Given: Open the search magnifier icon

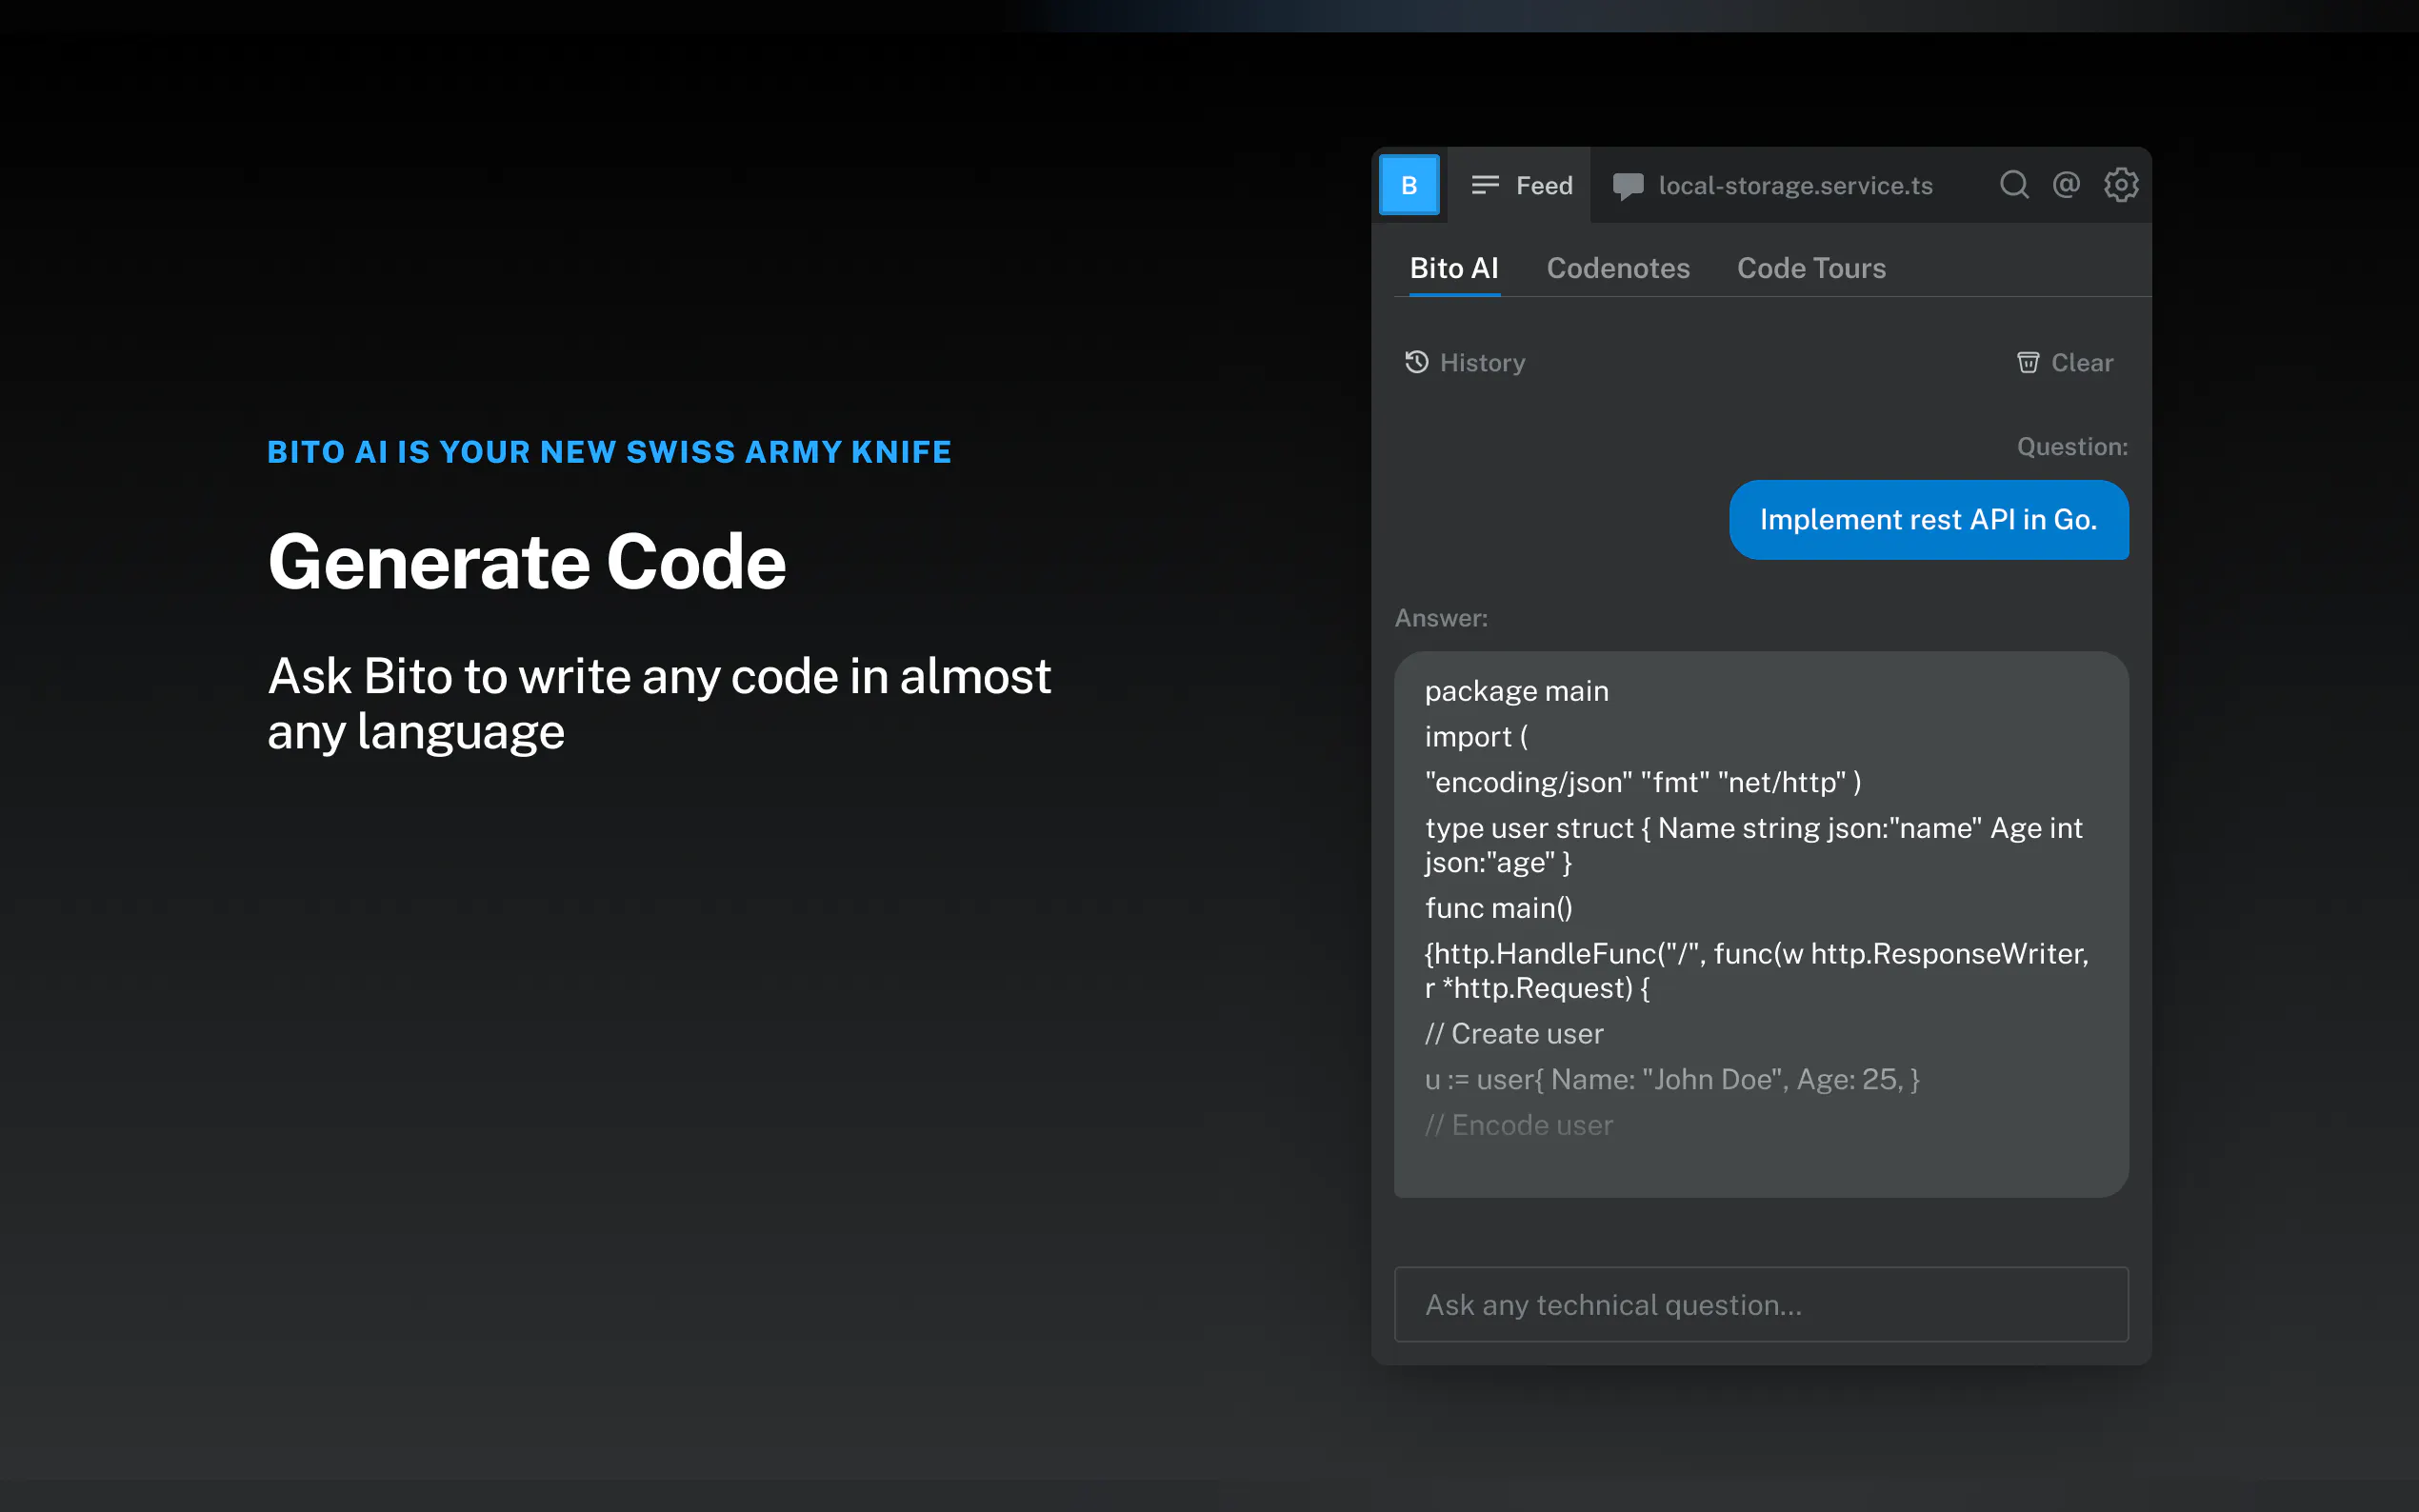Looking at the screenshot, I should click(2013, 185).
